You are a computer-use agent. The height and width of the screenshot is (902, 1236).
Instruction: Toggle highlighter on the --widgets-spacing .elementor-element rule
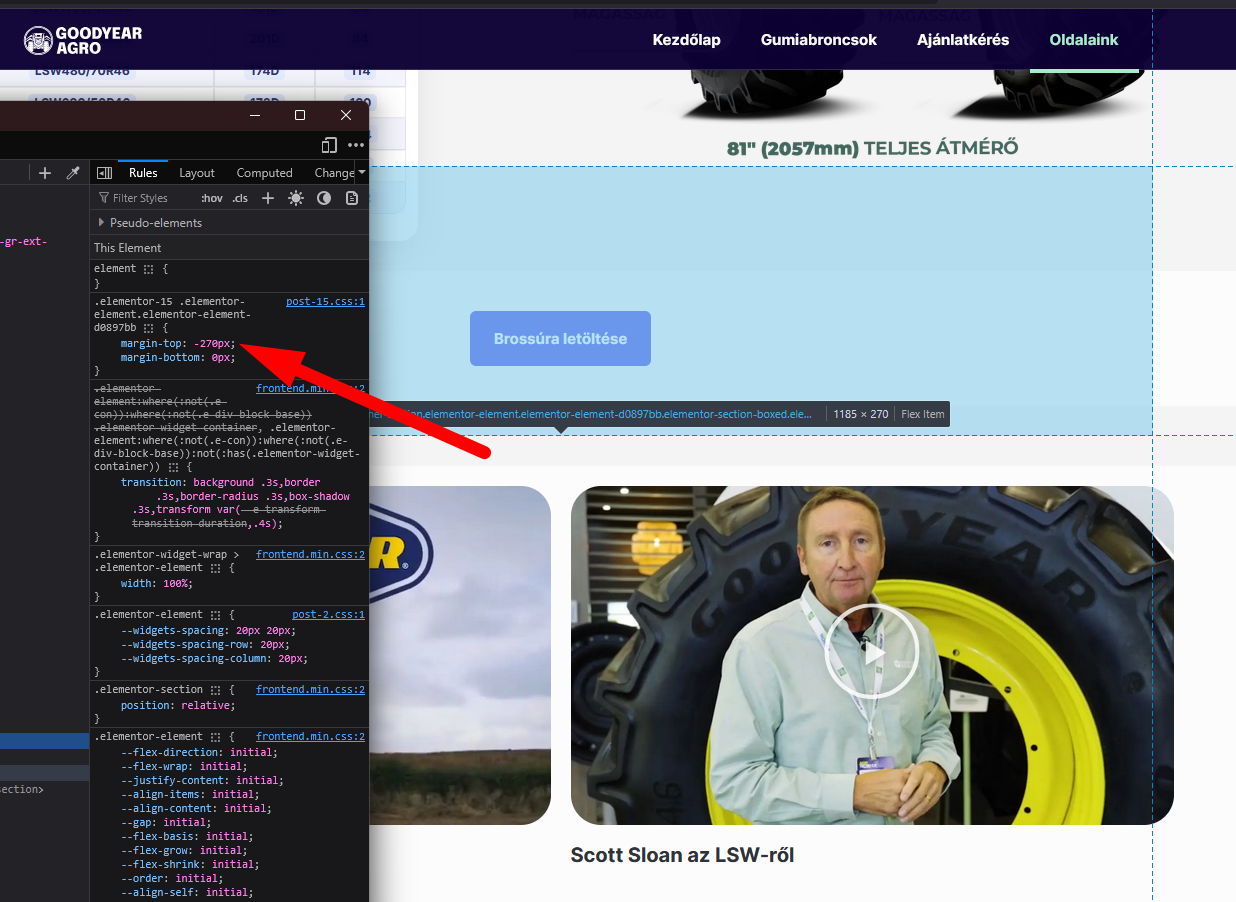coord(215,615)
